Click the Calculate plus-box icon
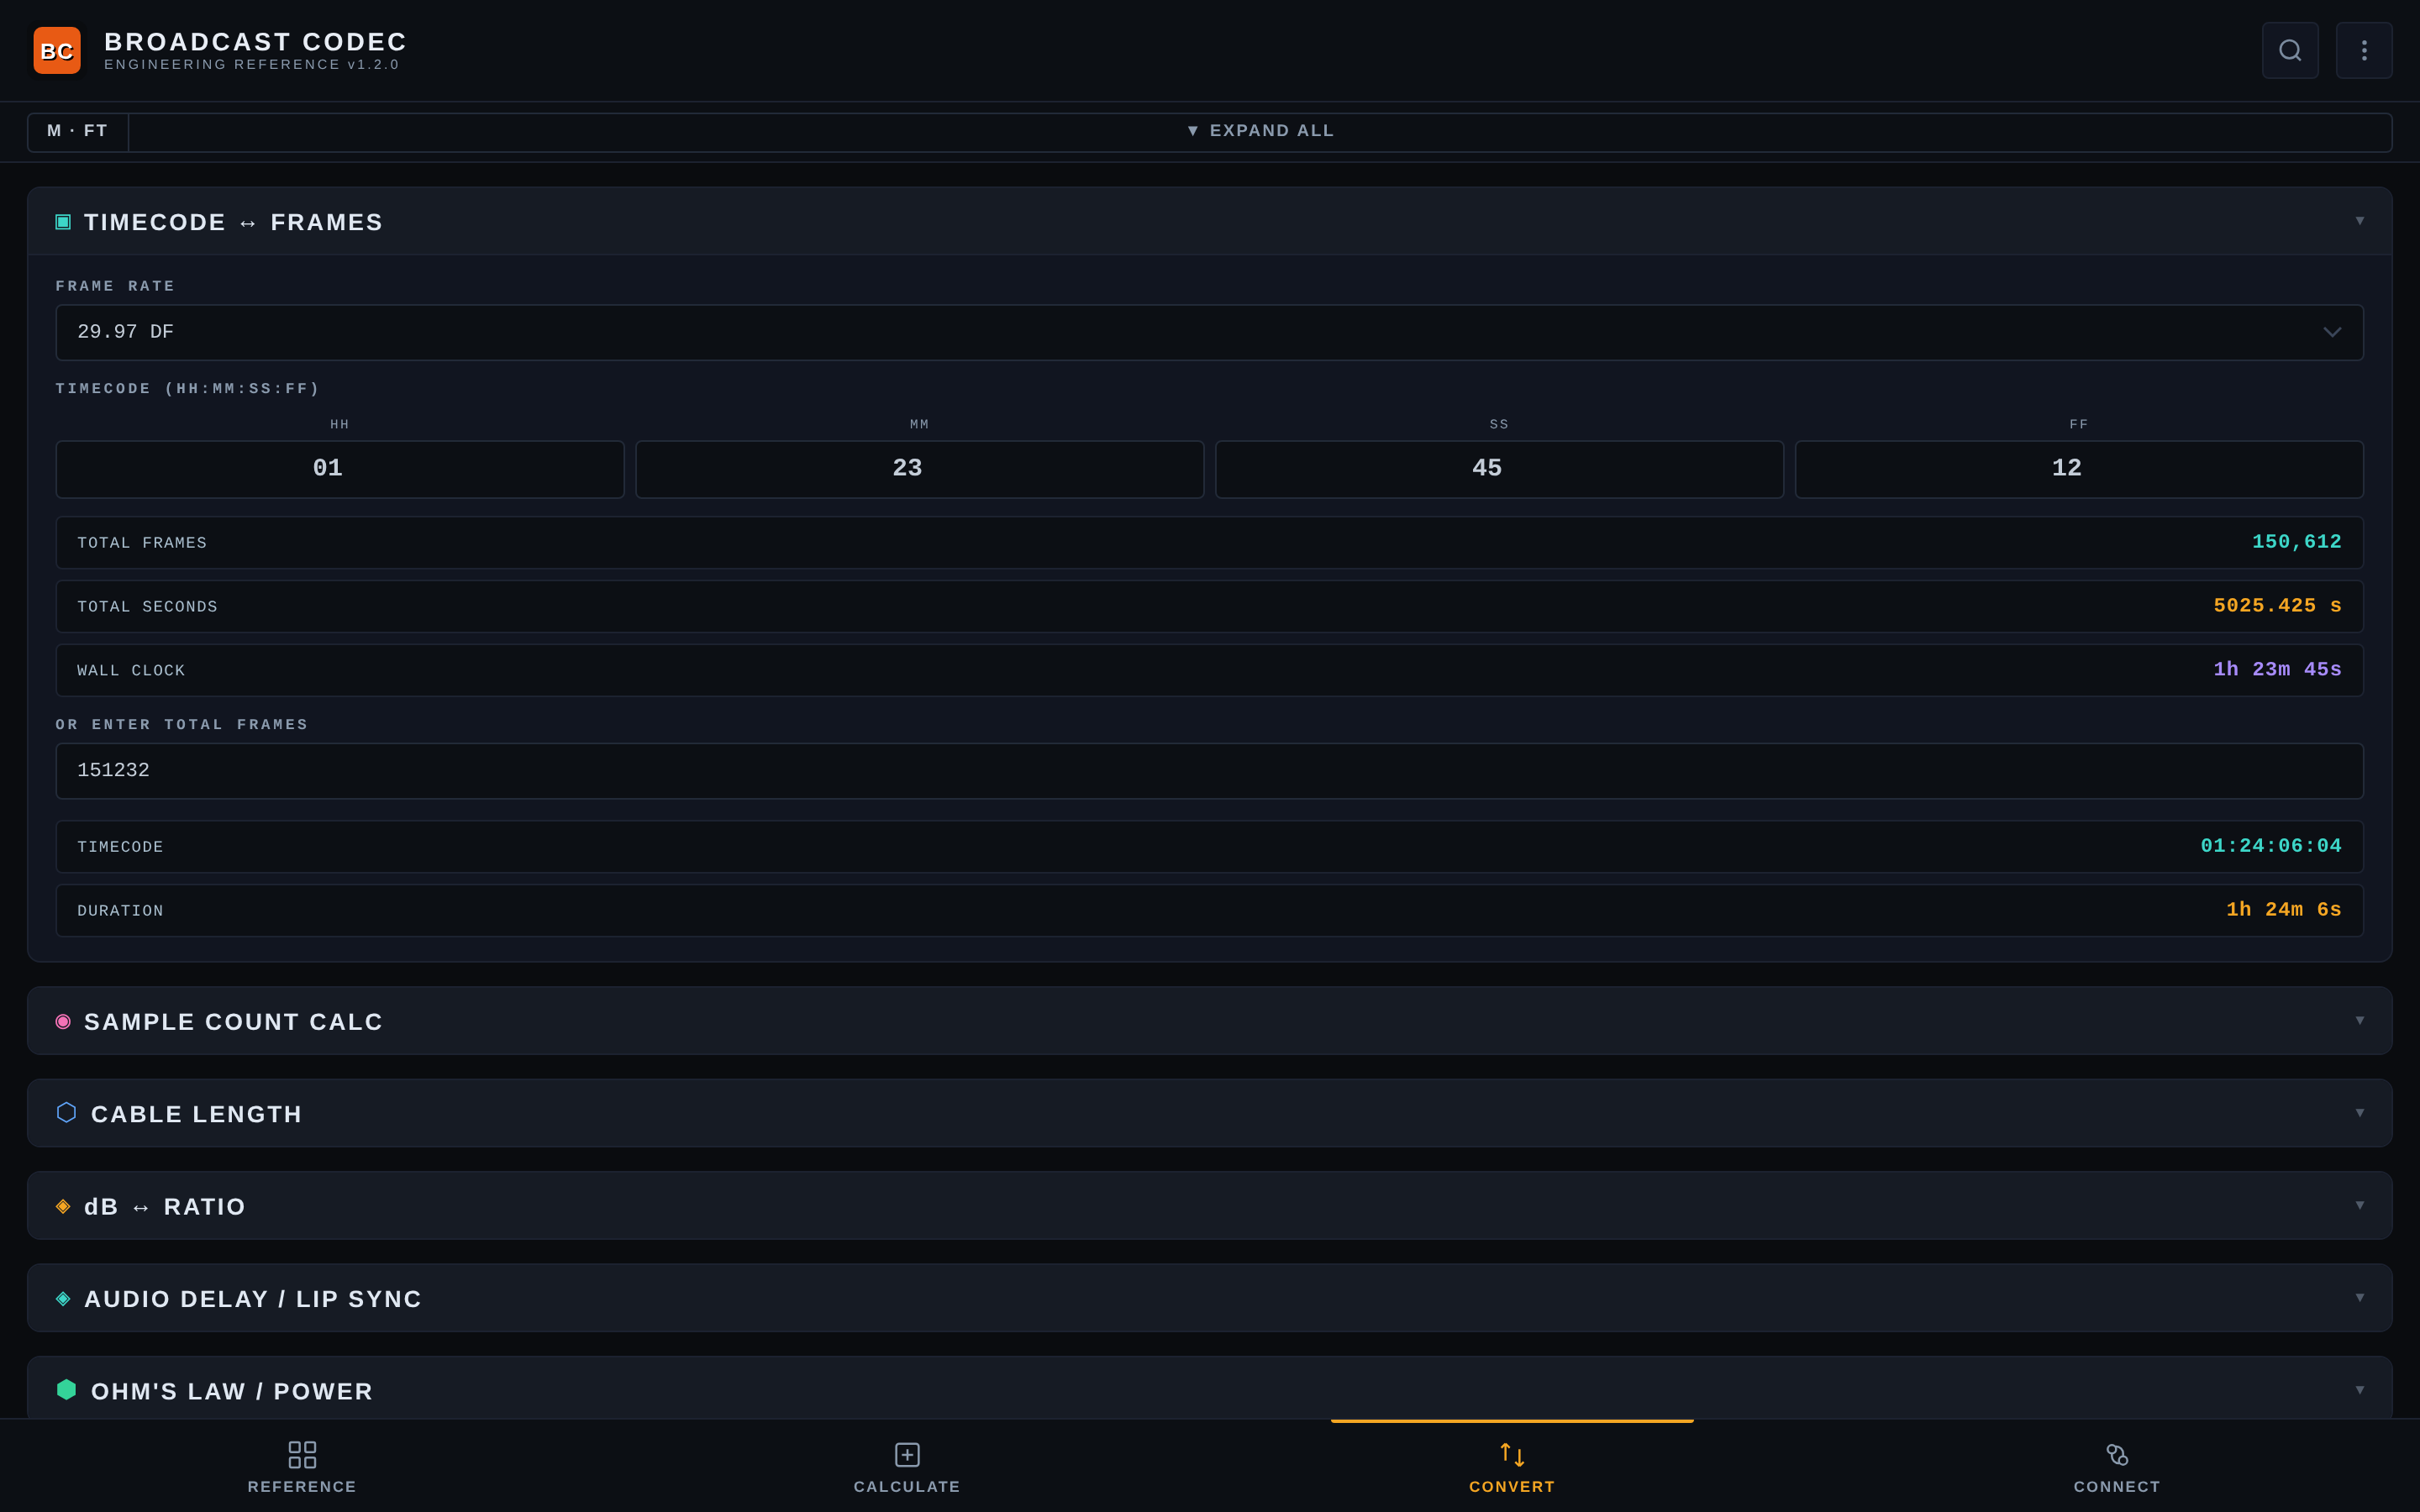This screenshot has width=2420, height=1512. tap(907, 1454)
